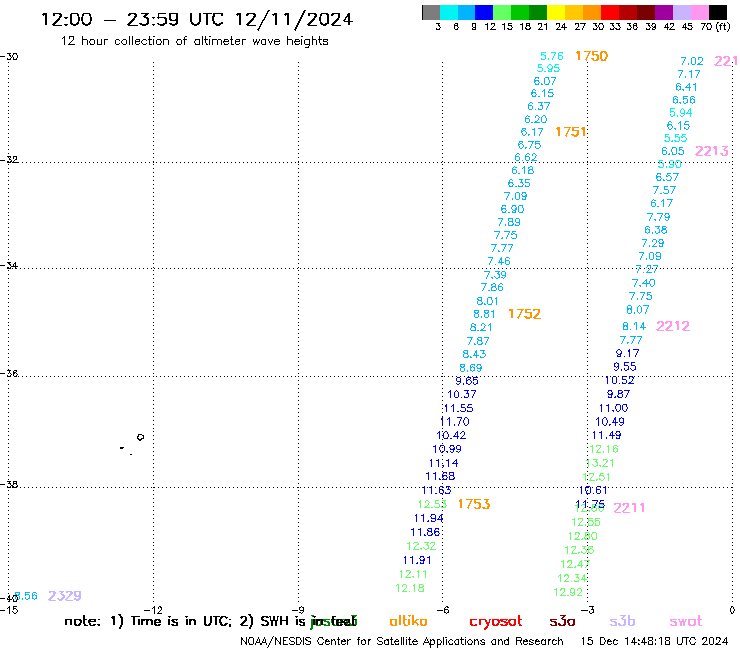Click the pink swatch in the color scale
Viewport: 740px width, 650px height.
699,12
